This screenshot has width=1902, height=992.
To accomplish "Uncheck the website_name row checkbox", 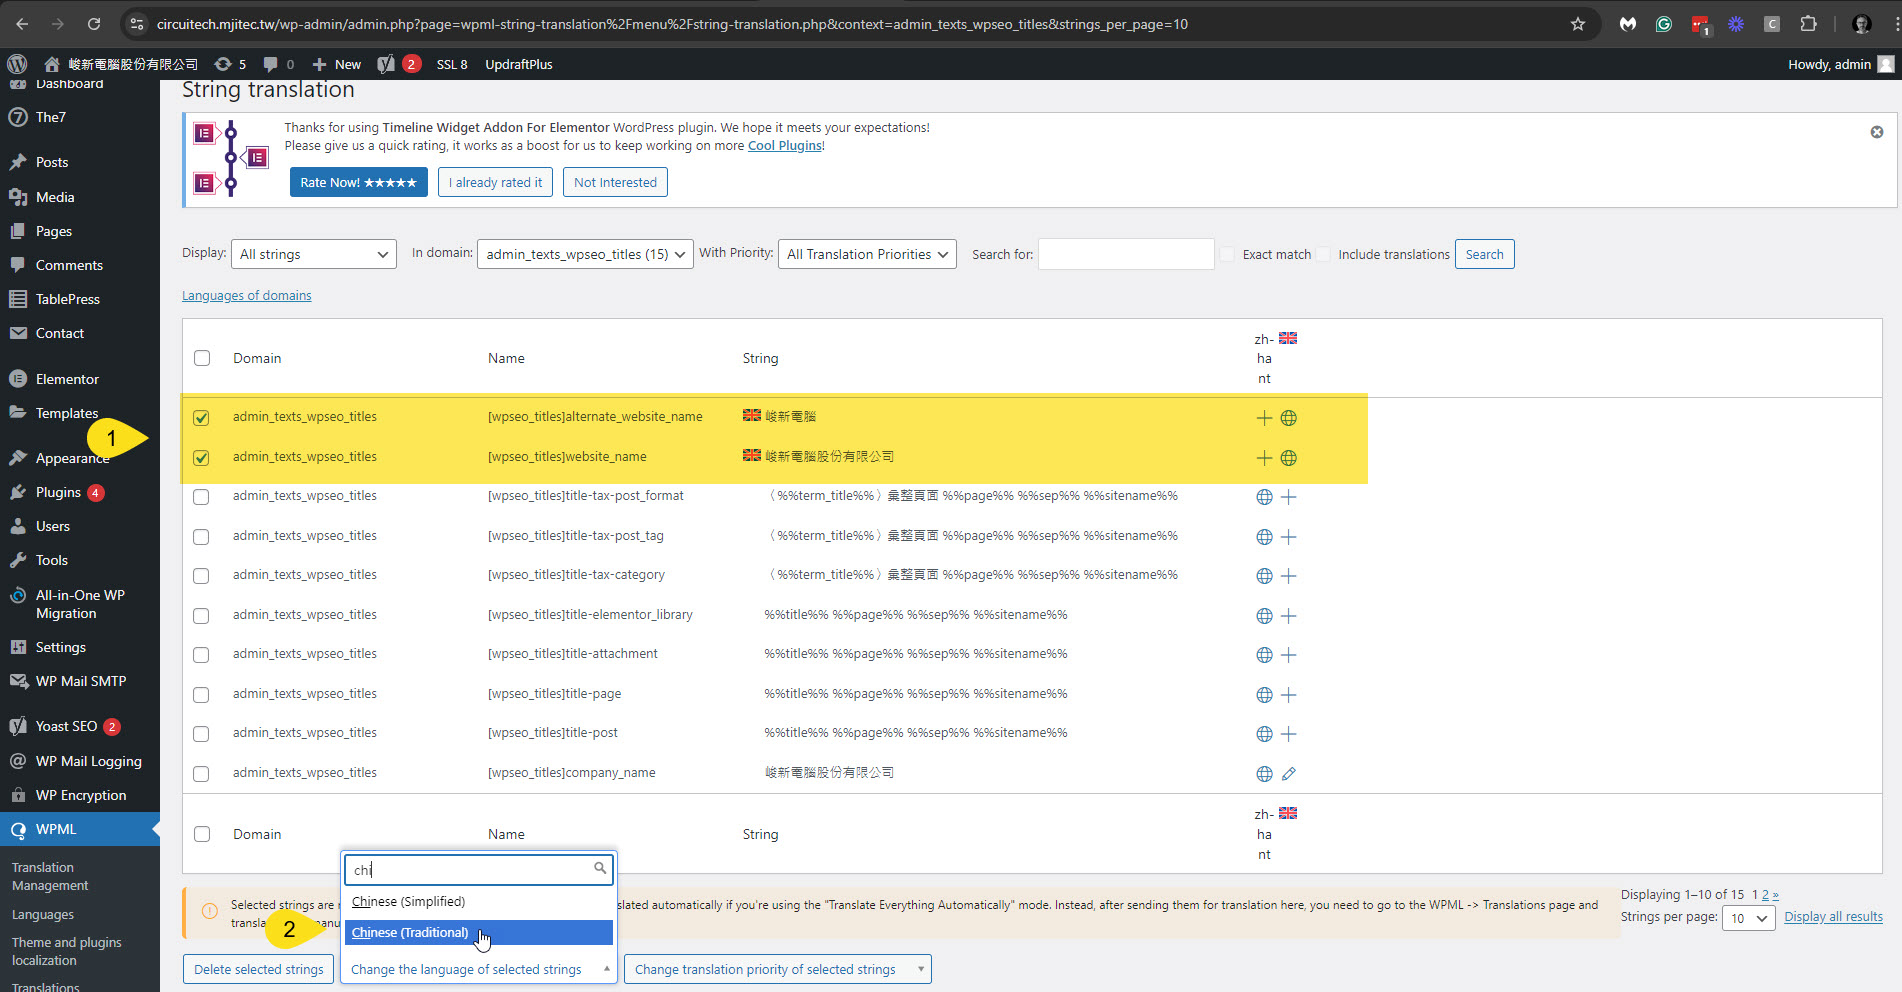I will coord(201,458).
